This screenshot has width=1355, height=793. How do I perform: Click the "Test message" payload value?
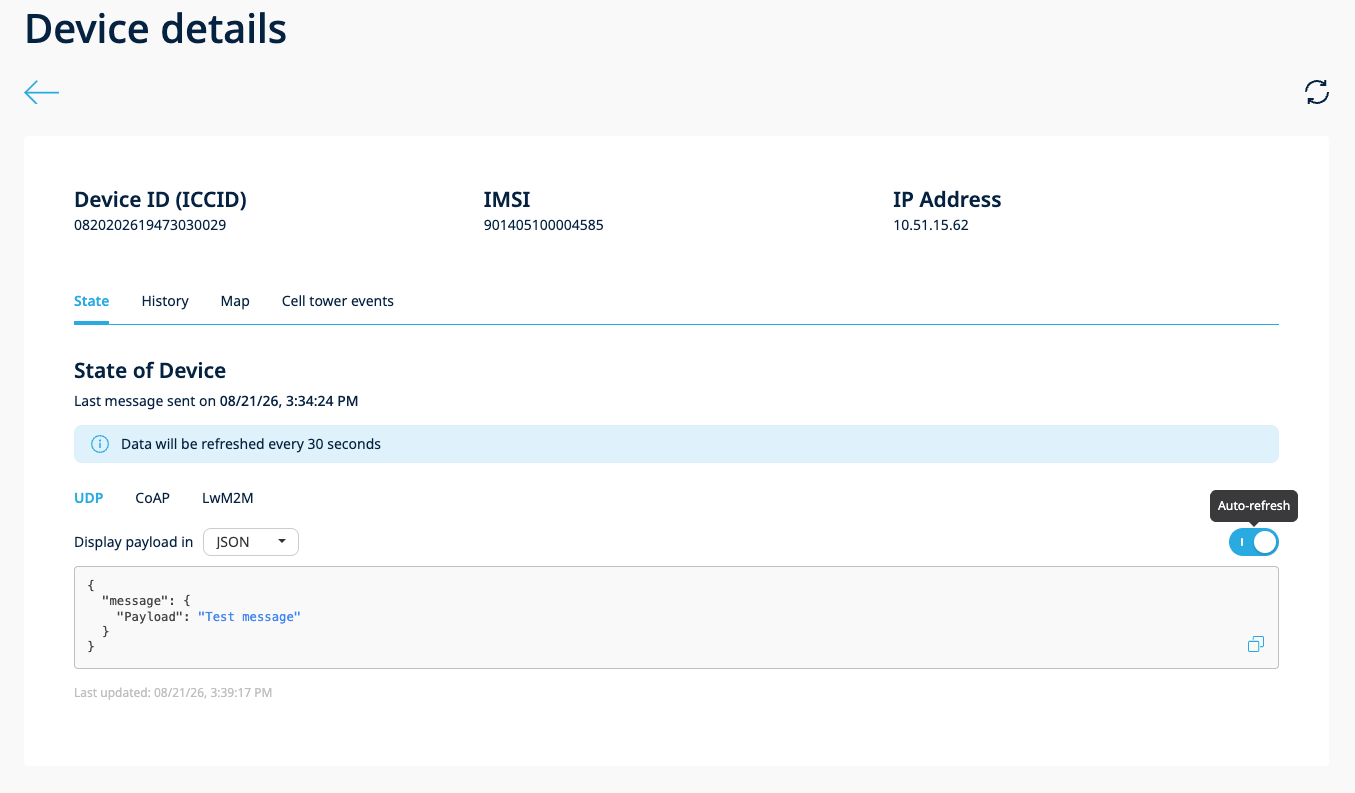(x=249, y=617)
